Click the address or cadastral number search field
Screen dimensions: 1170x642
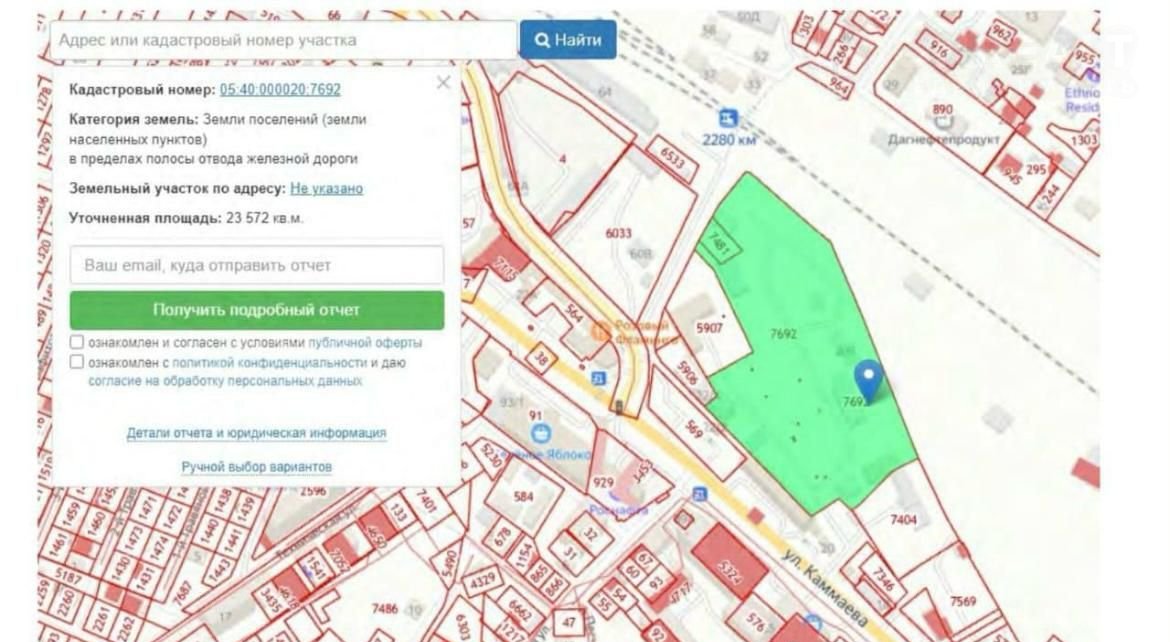point(283,40)
